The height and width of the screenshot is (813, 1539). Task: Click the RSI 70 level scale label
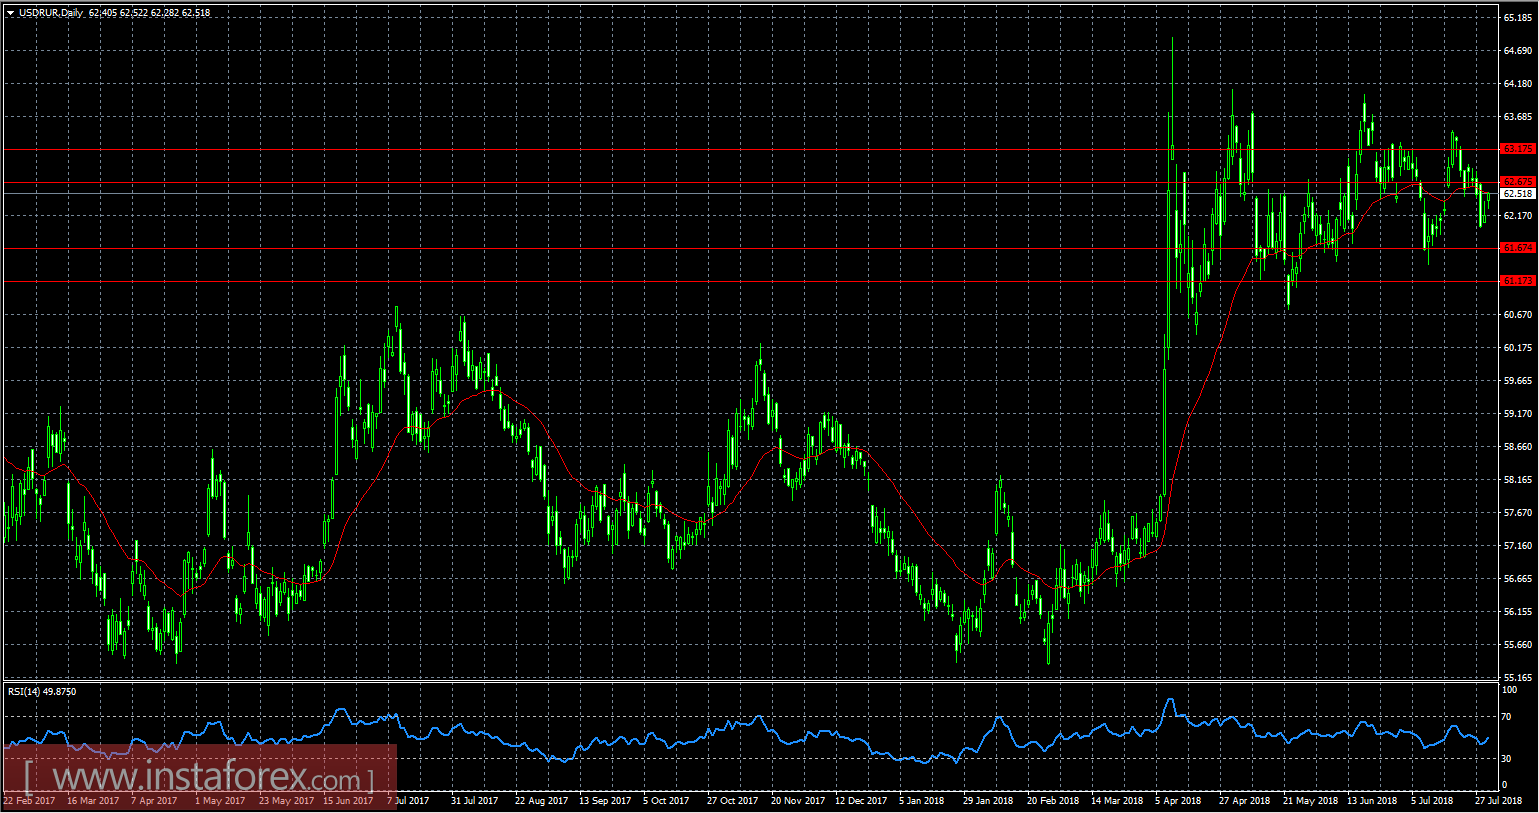1507,717
